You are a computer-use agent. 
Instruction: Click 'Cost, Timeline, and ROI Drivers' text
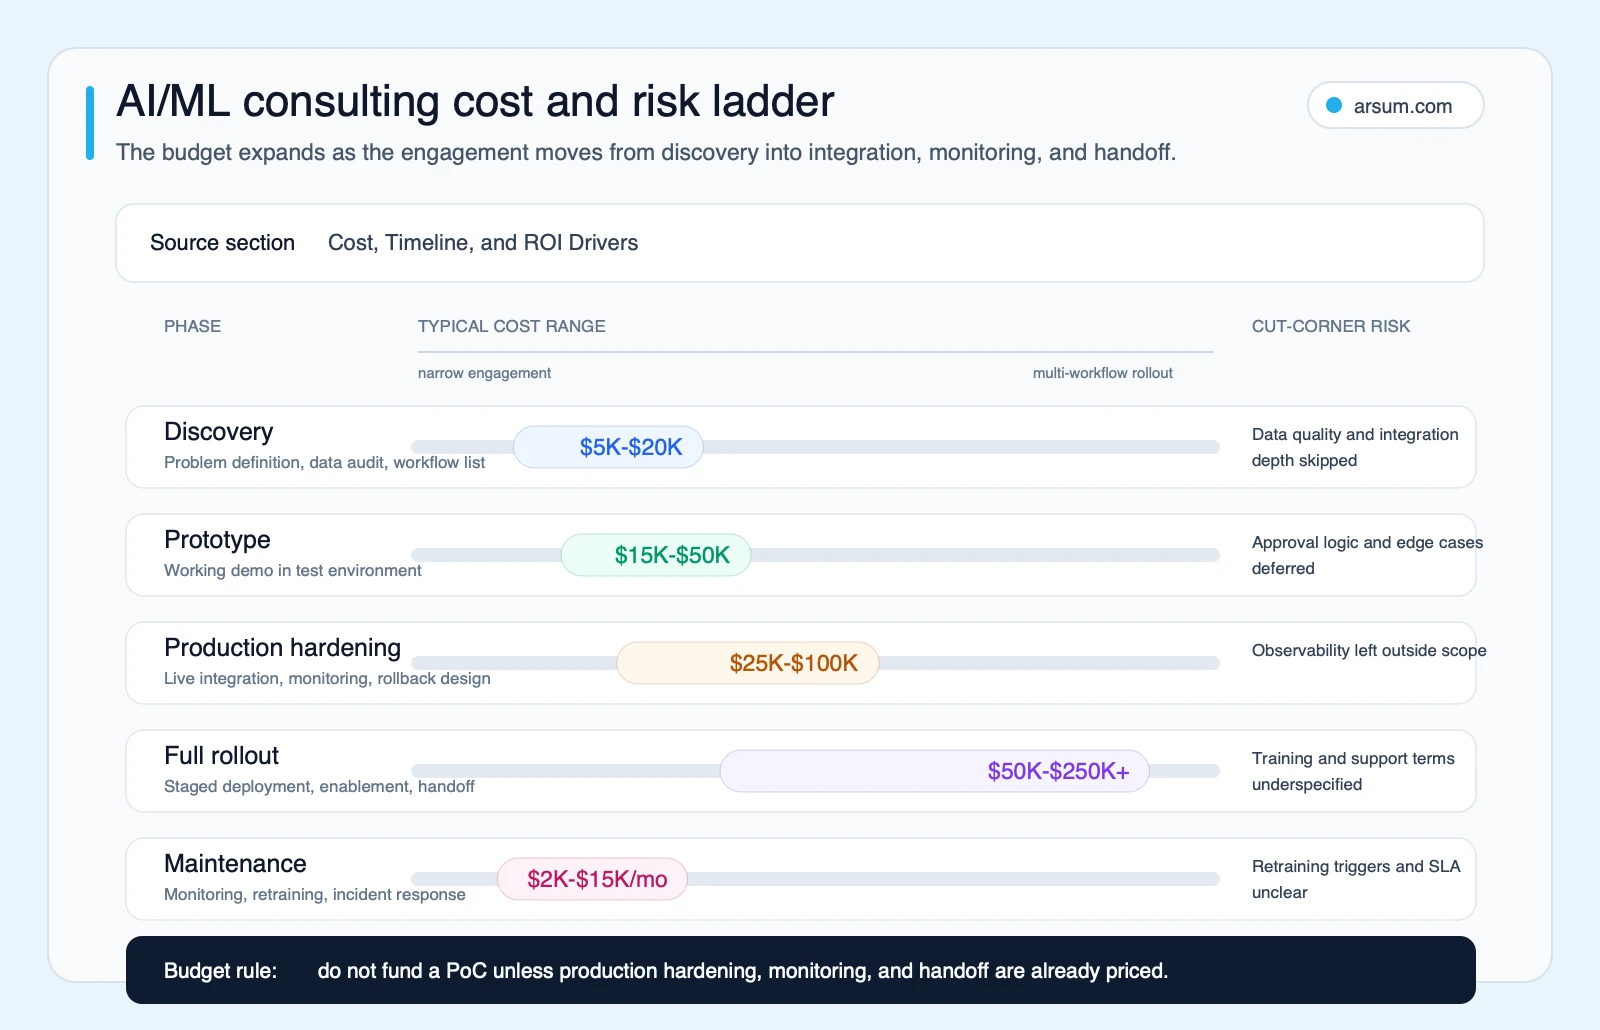click(483, 243)
